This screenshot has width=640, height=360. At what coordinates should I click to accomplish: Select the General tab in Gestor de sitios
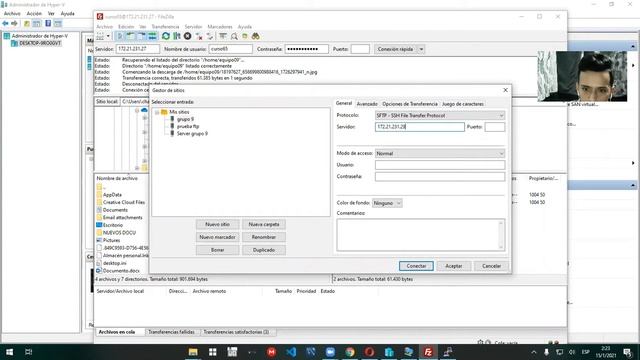(x=344, y=103)
